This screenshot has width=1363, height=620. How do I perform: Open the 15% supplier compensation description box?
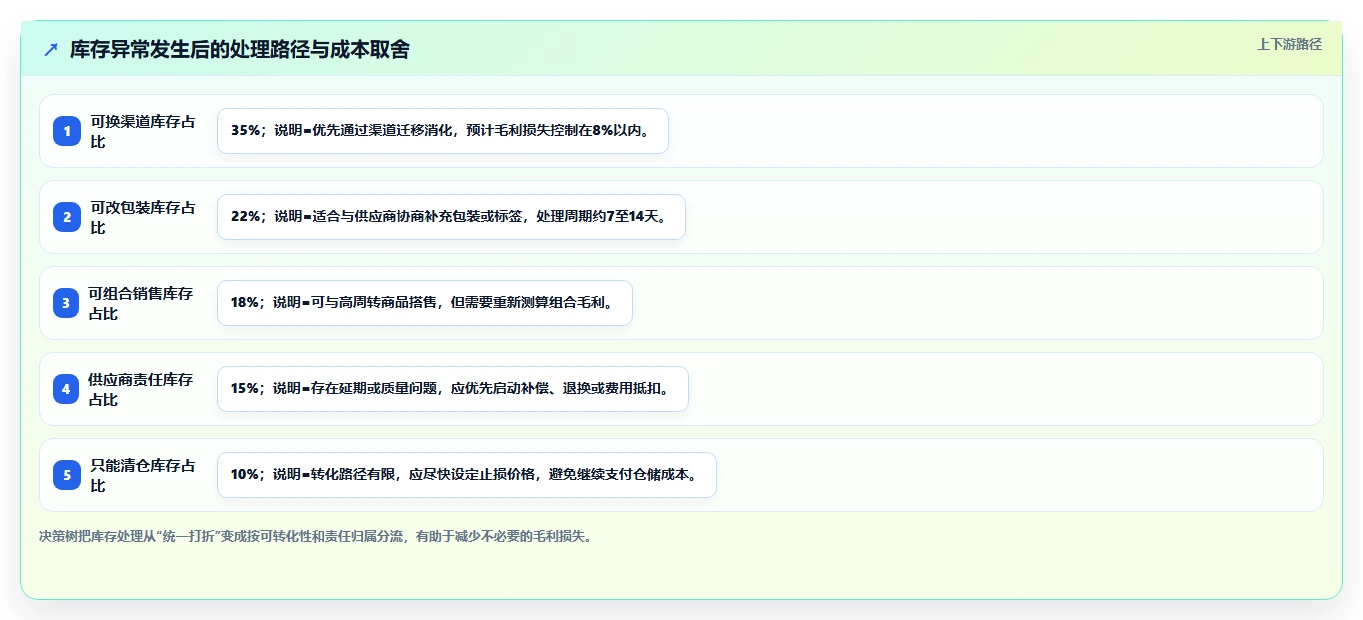tap(453, 389)
